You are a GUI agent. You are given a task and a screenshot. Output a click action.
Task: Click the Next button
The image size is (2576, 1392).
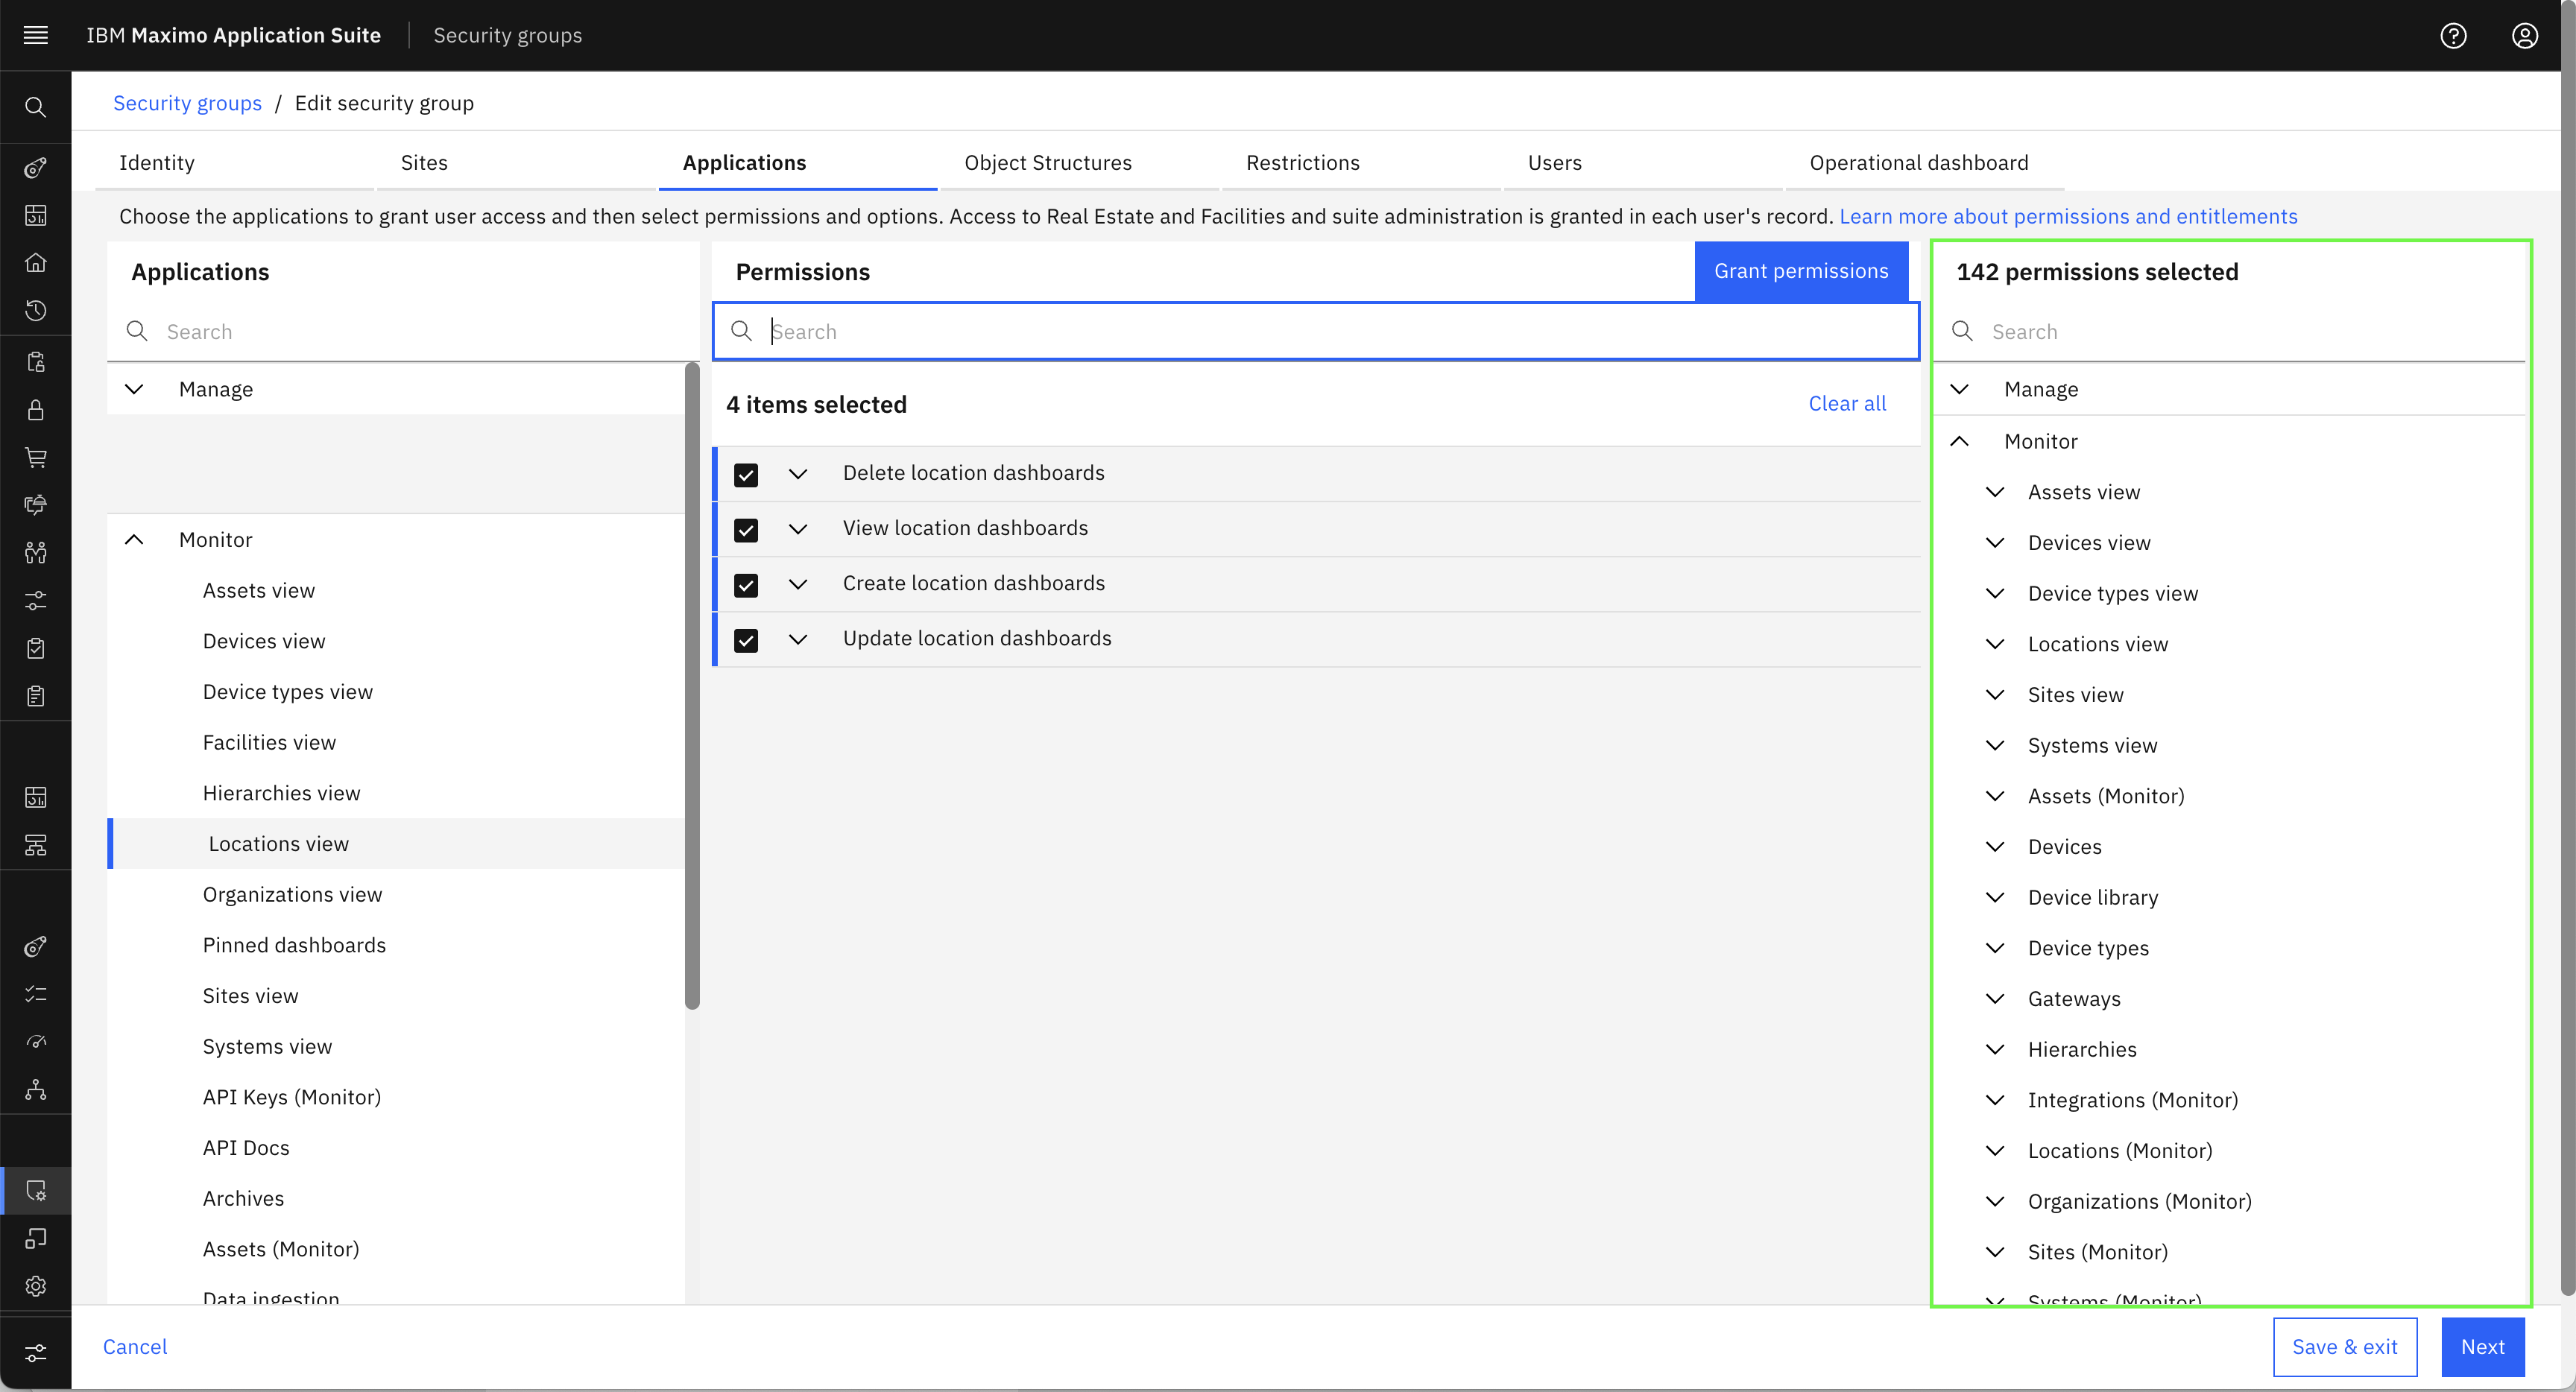(x=2482, y=1347)
